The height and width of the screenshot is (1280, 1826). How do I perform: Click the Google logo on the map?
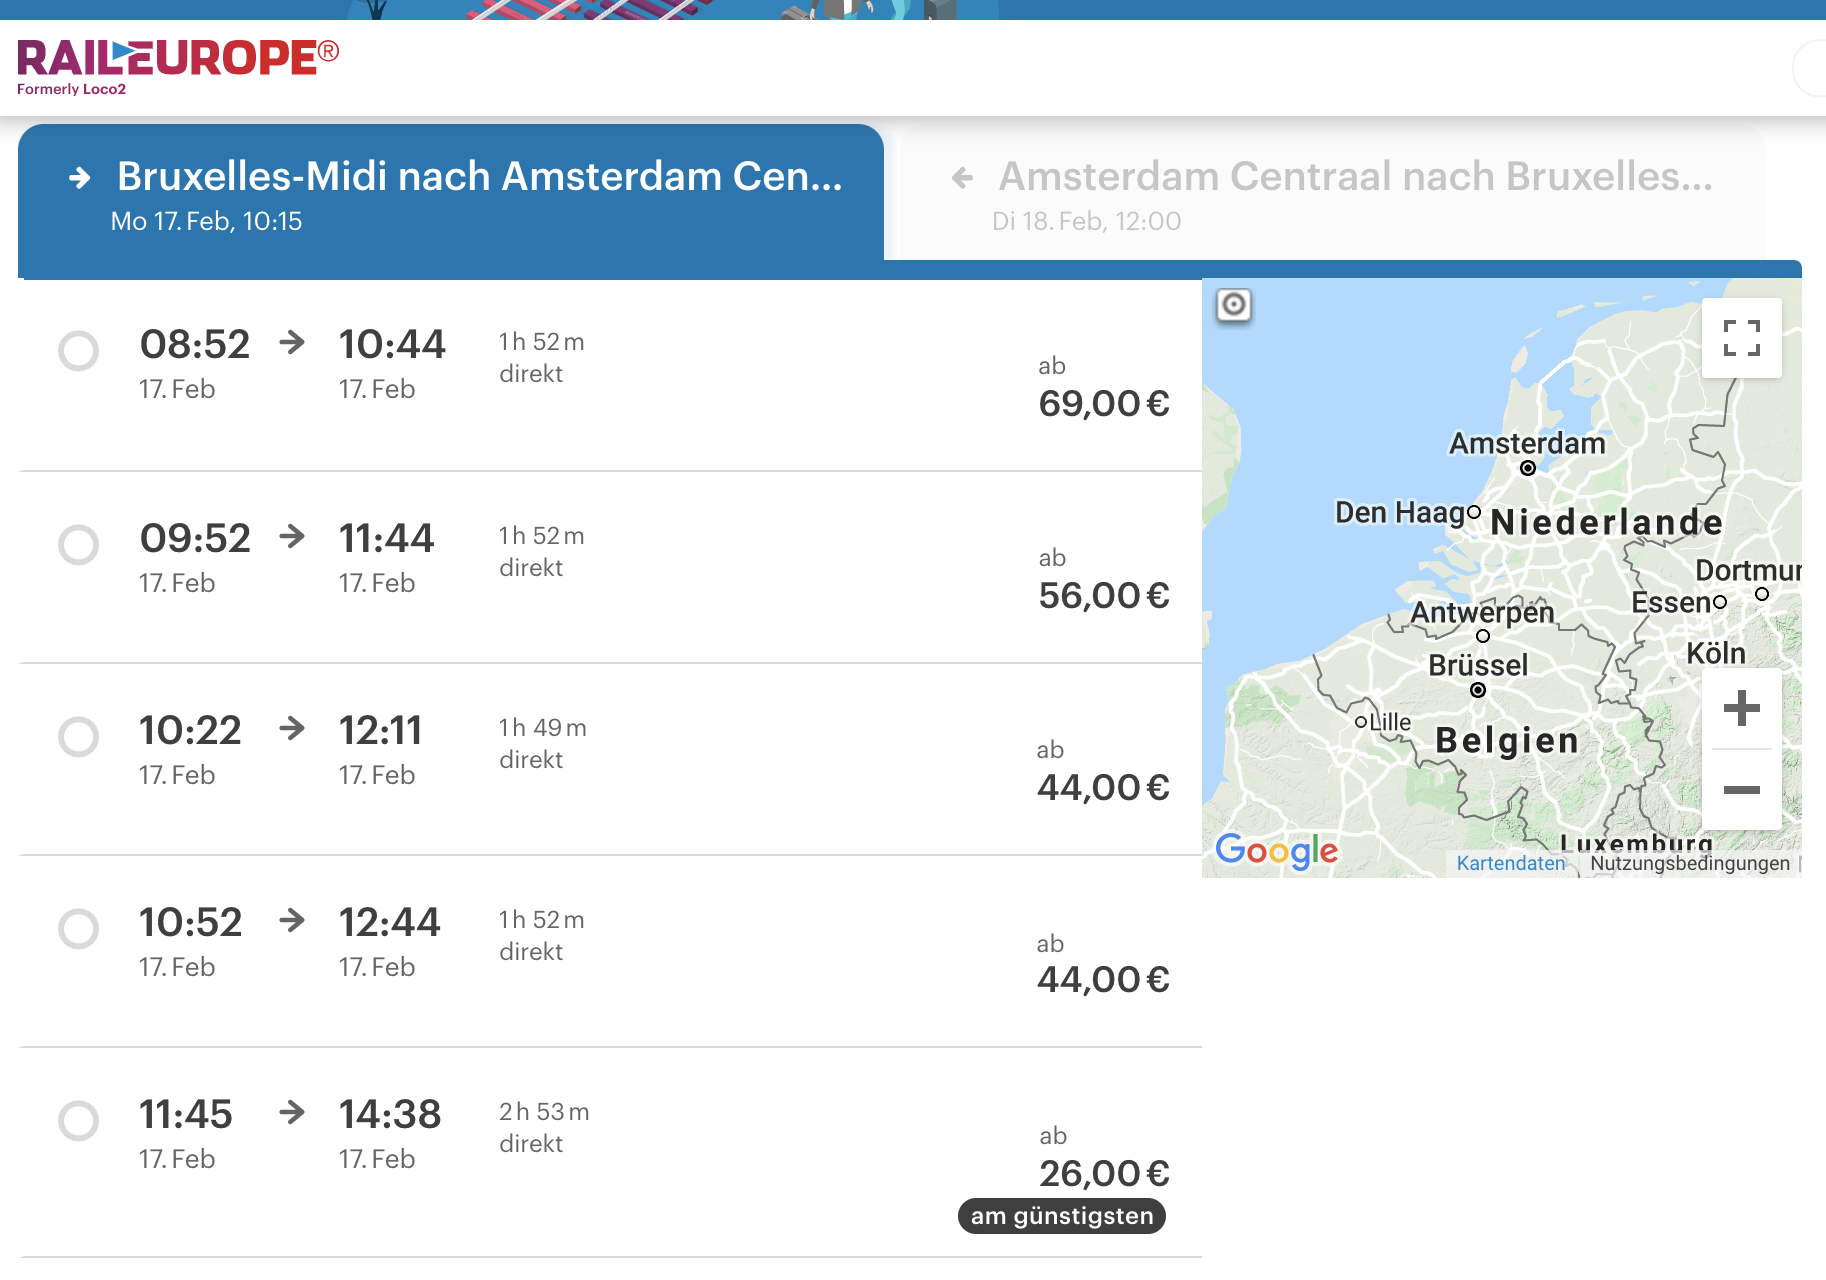tap(1276, 851)
